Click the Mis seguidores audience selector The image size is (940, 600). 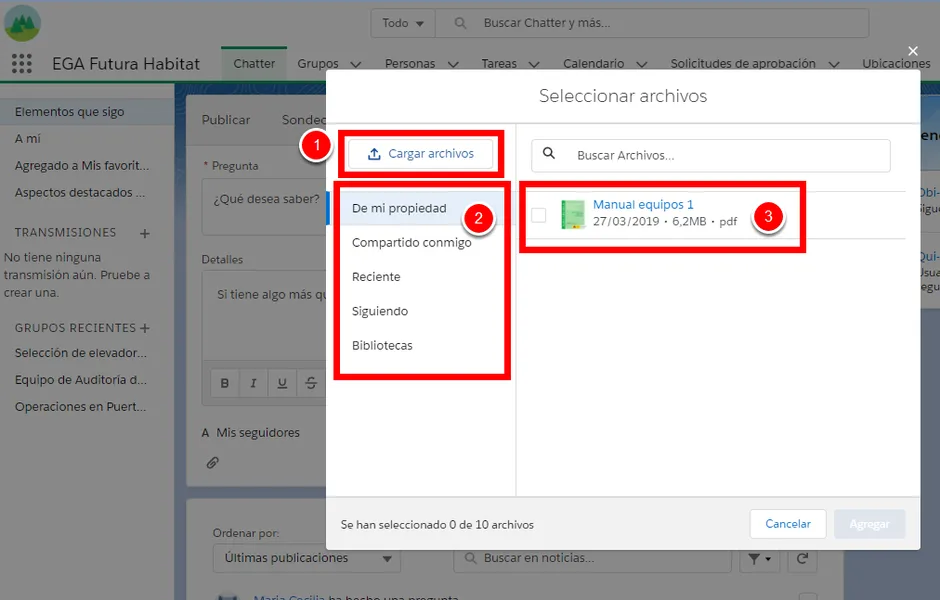pos(258,433)
